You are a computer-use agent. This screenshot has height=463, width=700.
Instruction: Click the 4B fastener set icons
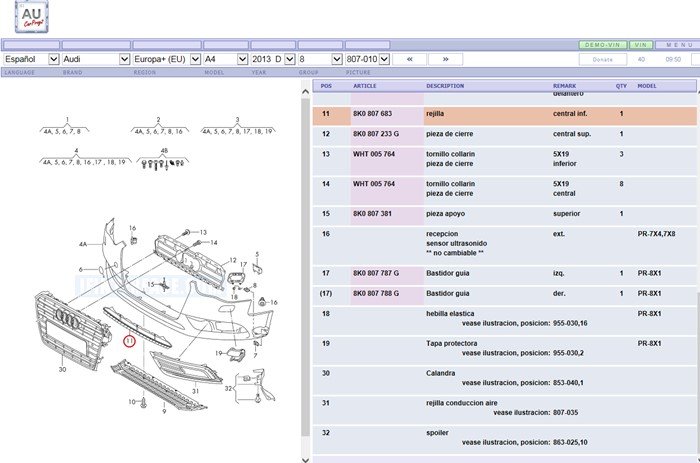[x=163, y=165]
